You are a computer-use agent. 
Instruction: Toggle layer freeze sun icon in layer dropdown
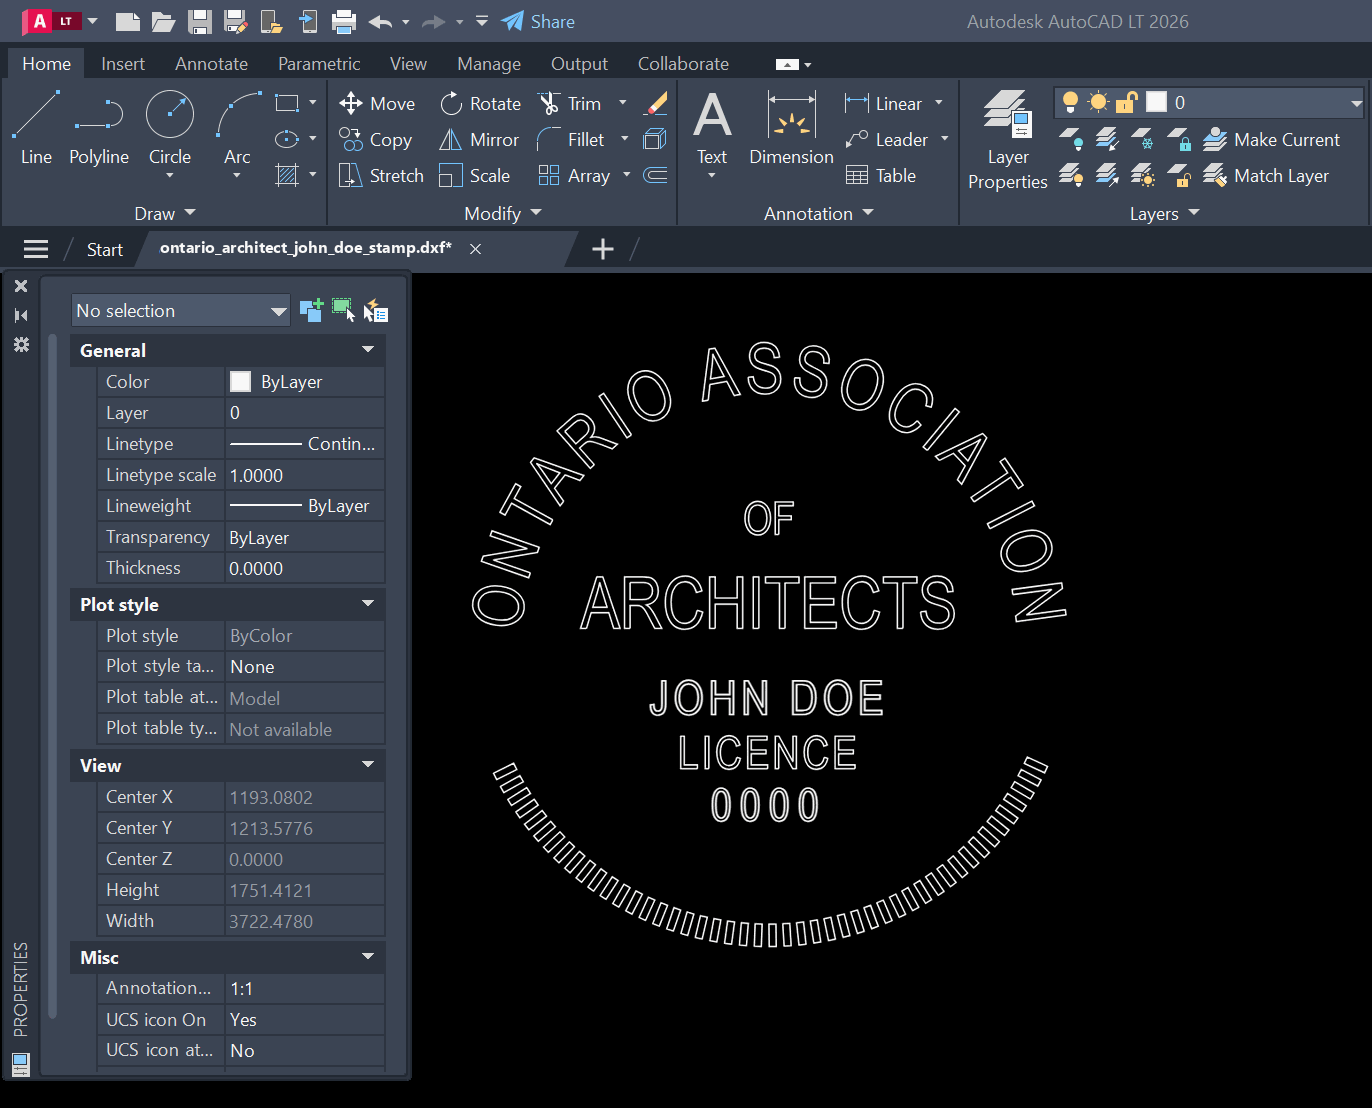click(x=1098, y=102)
